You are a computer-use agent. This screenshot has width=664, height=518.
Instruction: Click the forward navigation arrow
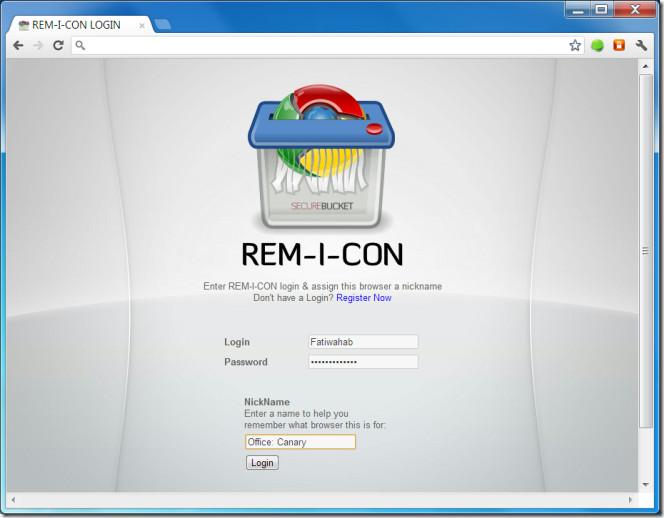[38, 45]
